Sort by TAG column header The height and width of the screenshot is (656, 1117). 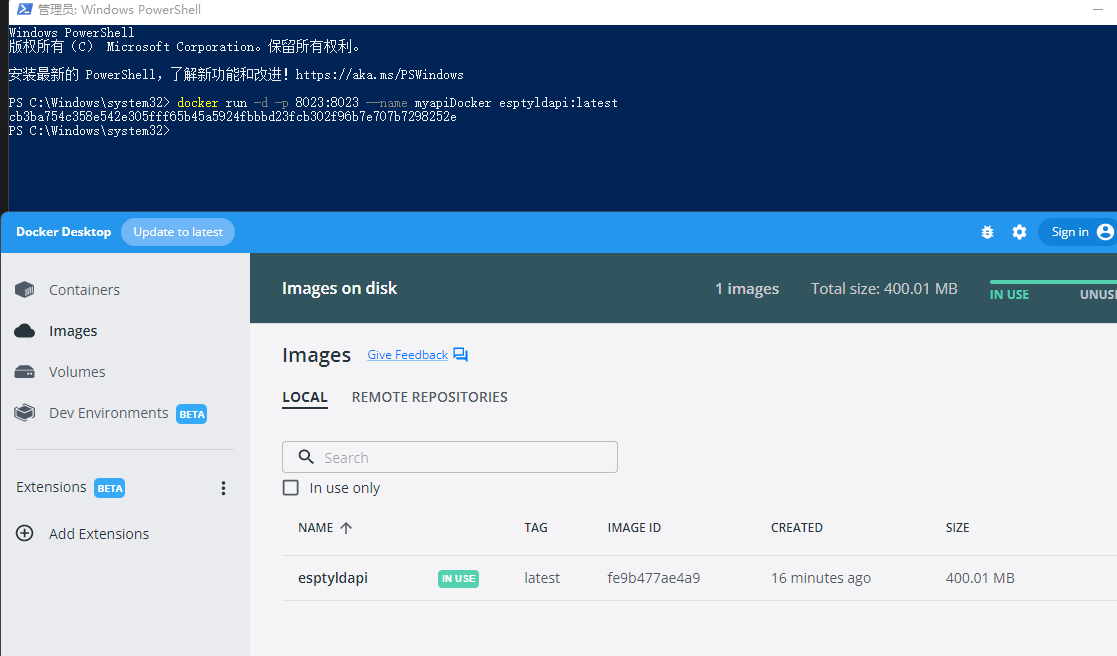coord(536,528)
